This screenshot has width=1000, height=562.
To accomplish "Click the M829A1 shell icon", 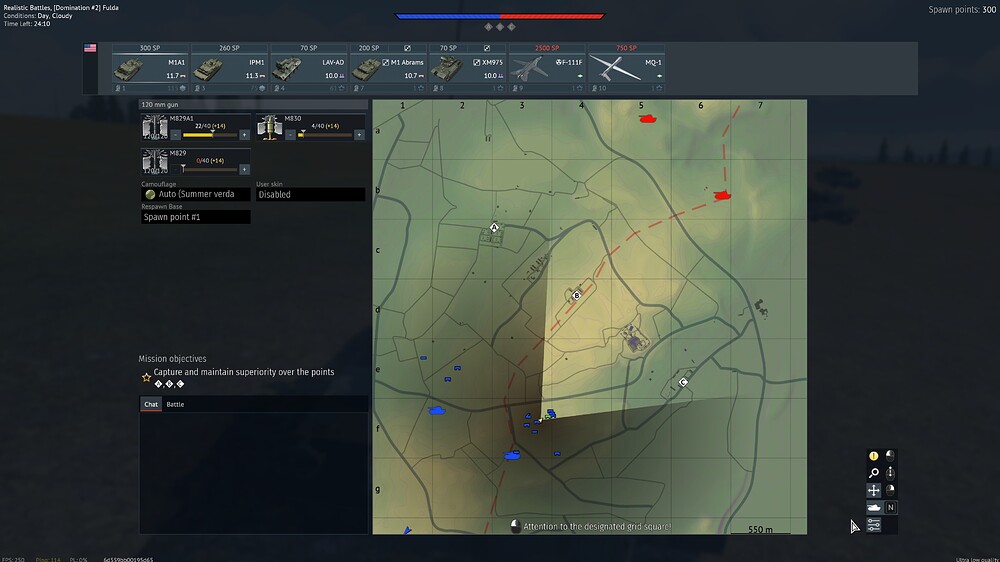I will click(154, 127).
